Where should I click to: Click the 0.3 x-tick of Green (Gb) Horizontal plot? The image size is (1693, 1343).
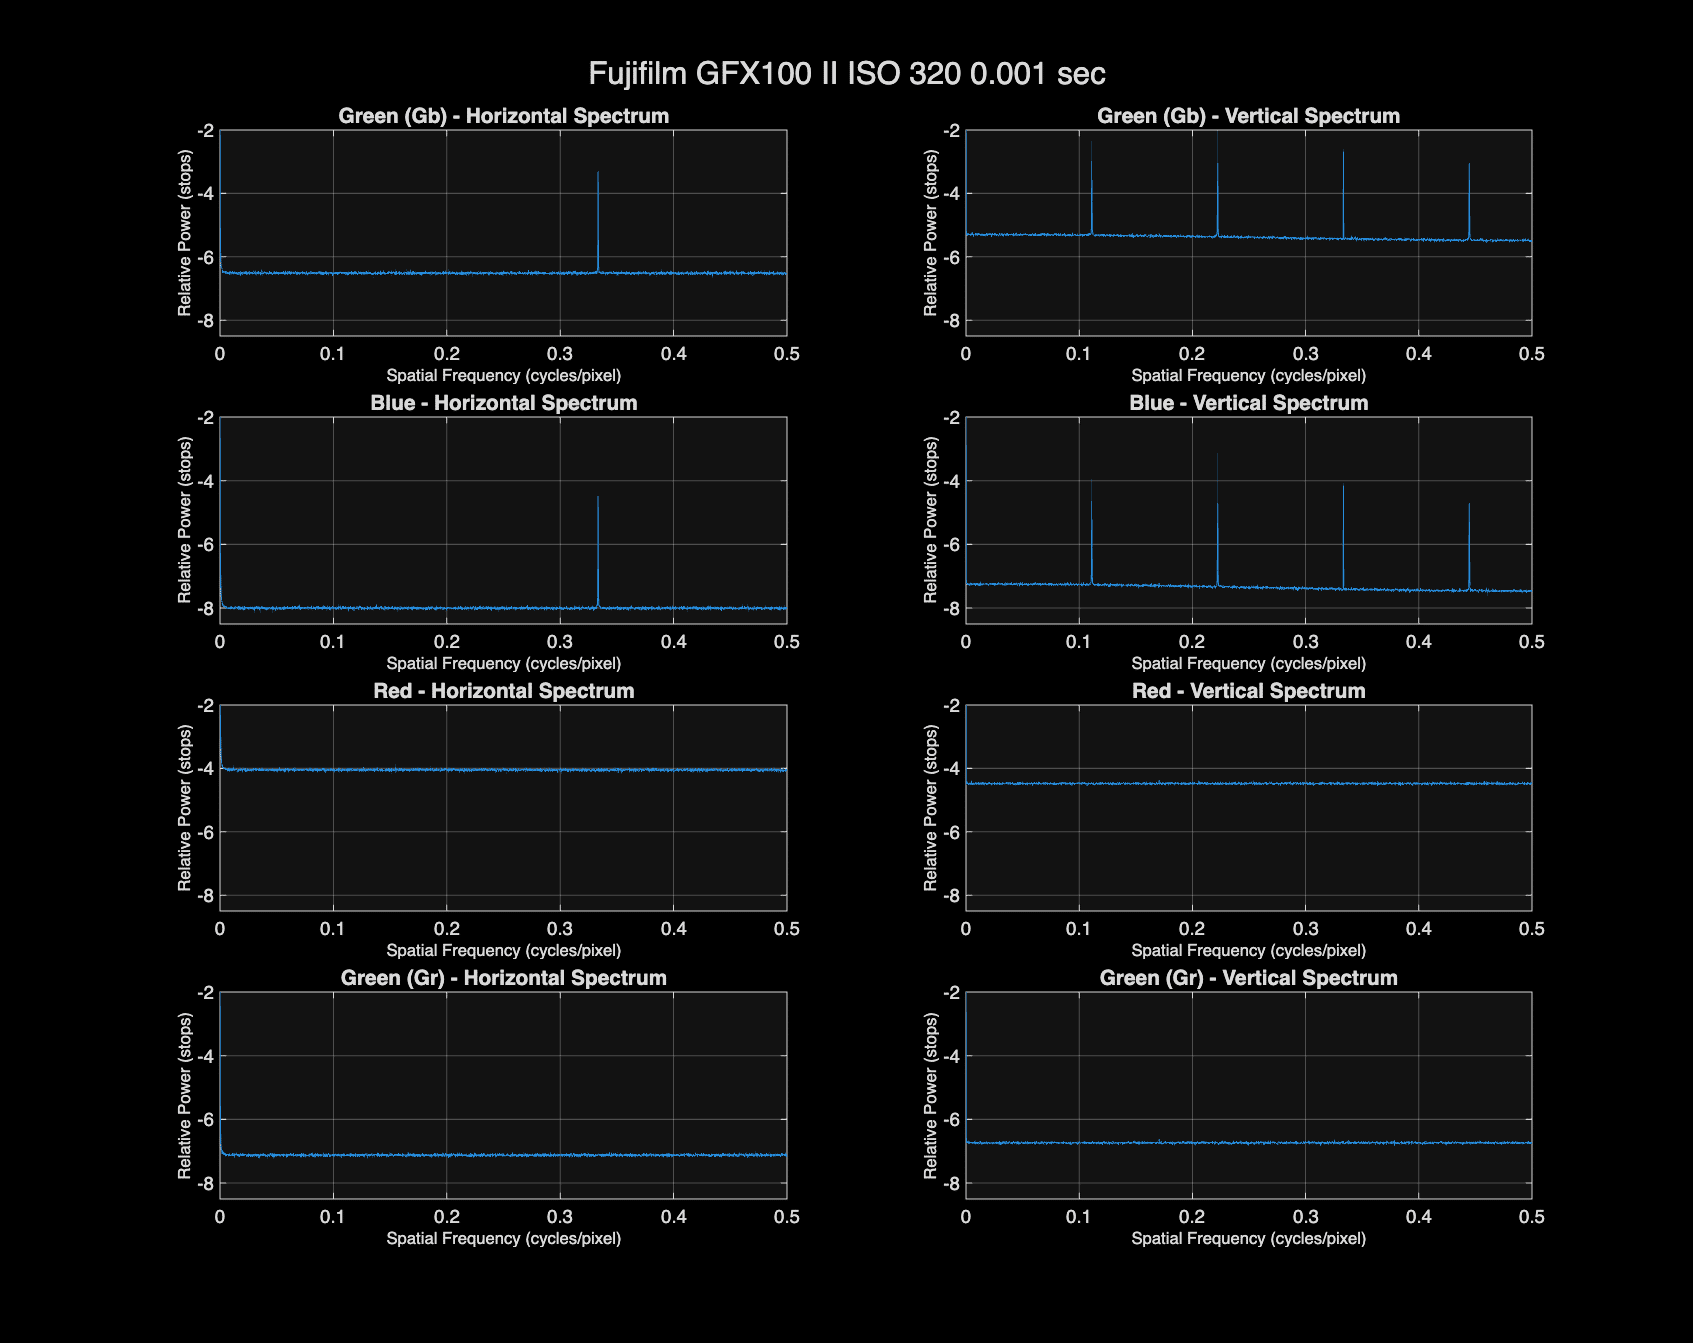click(560, 354)
